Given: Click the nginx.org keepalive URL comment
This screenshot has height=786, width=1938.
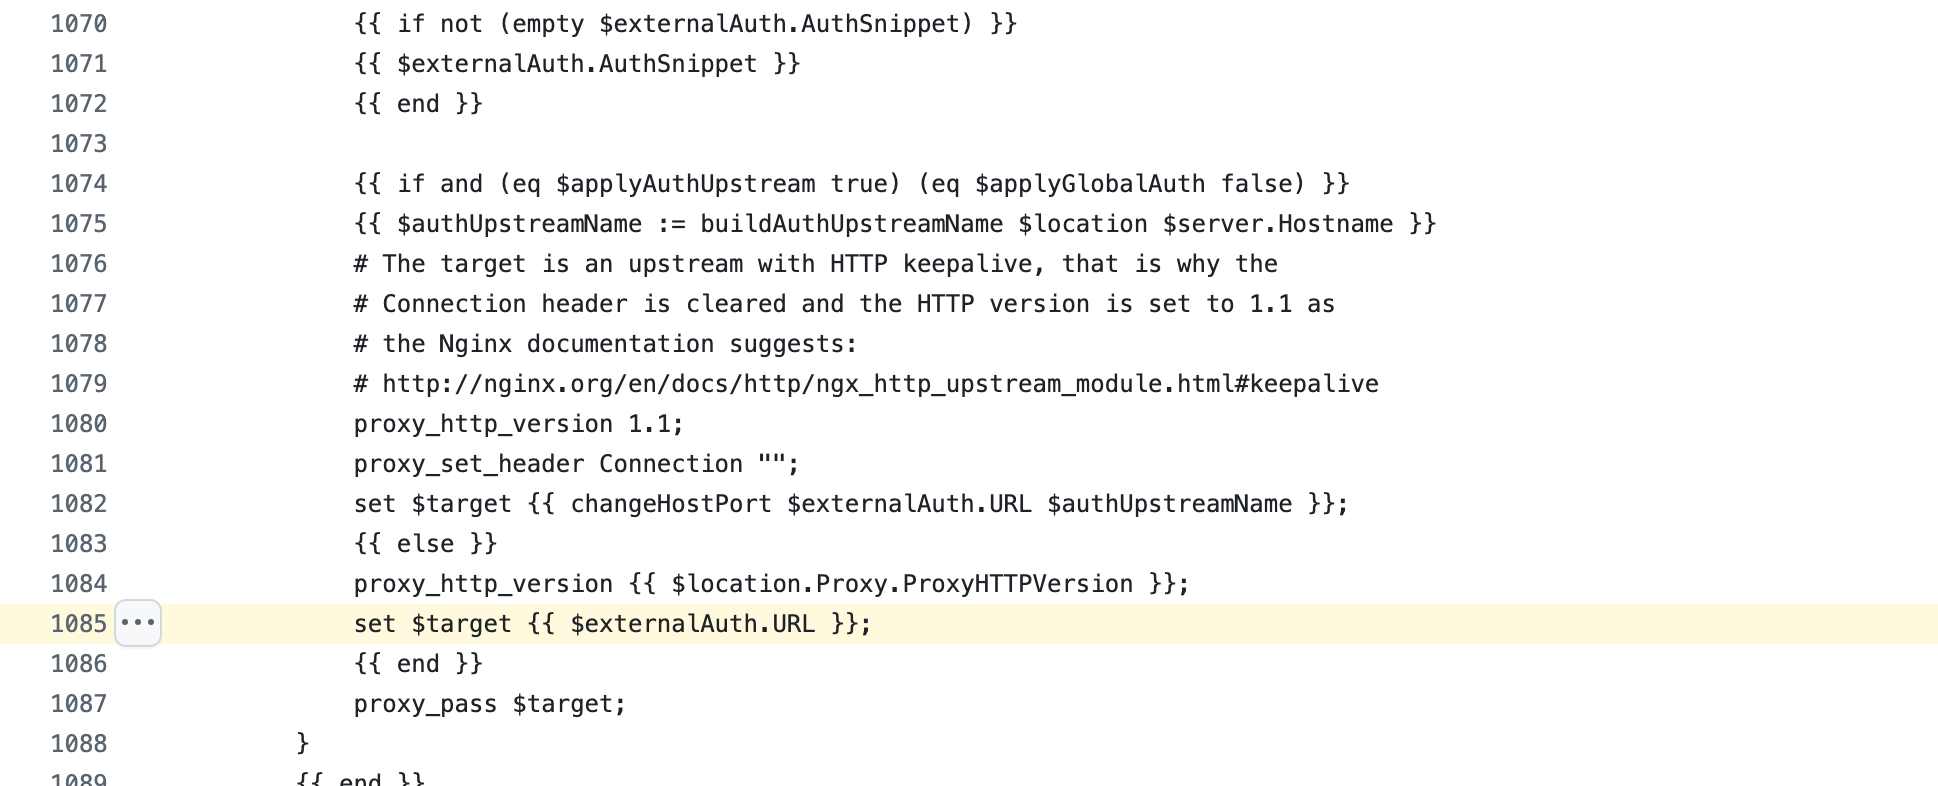Looking at the screenshot, I should point(880,384).
